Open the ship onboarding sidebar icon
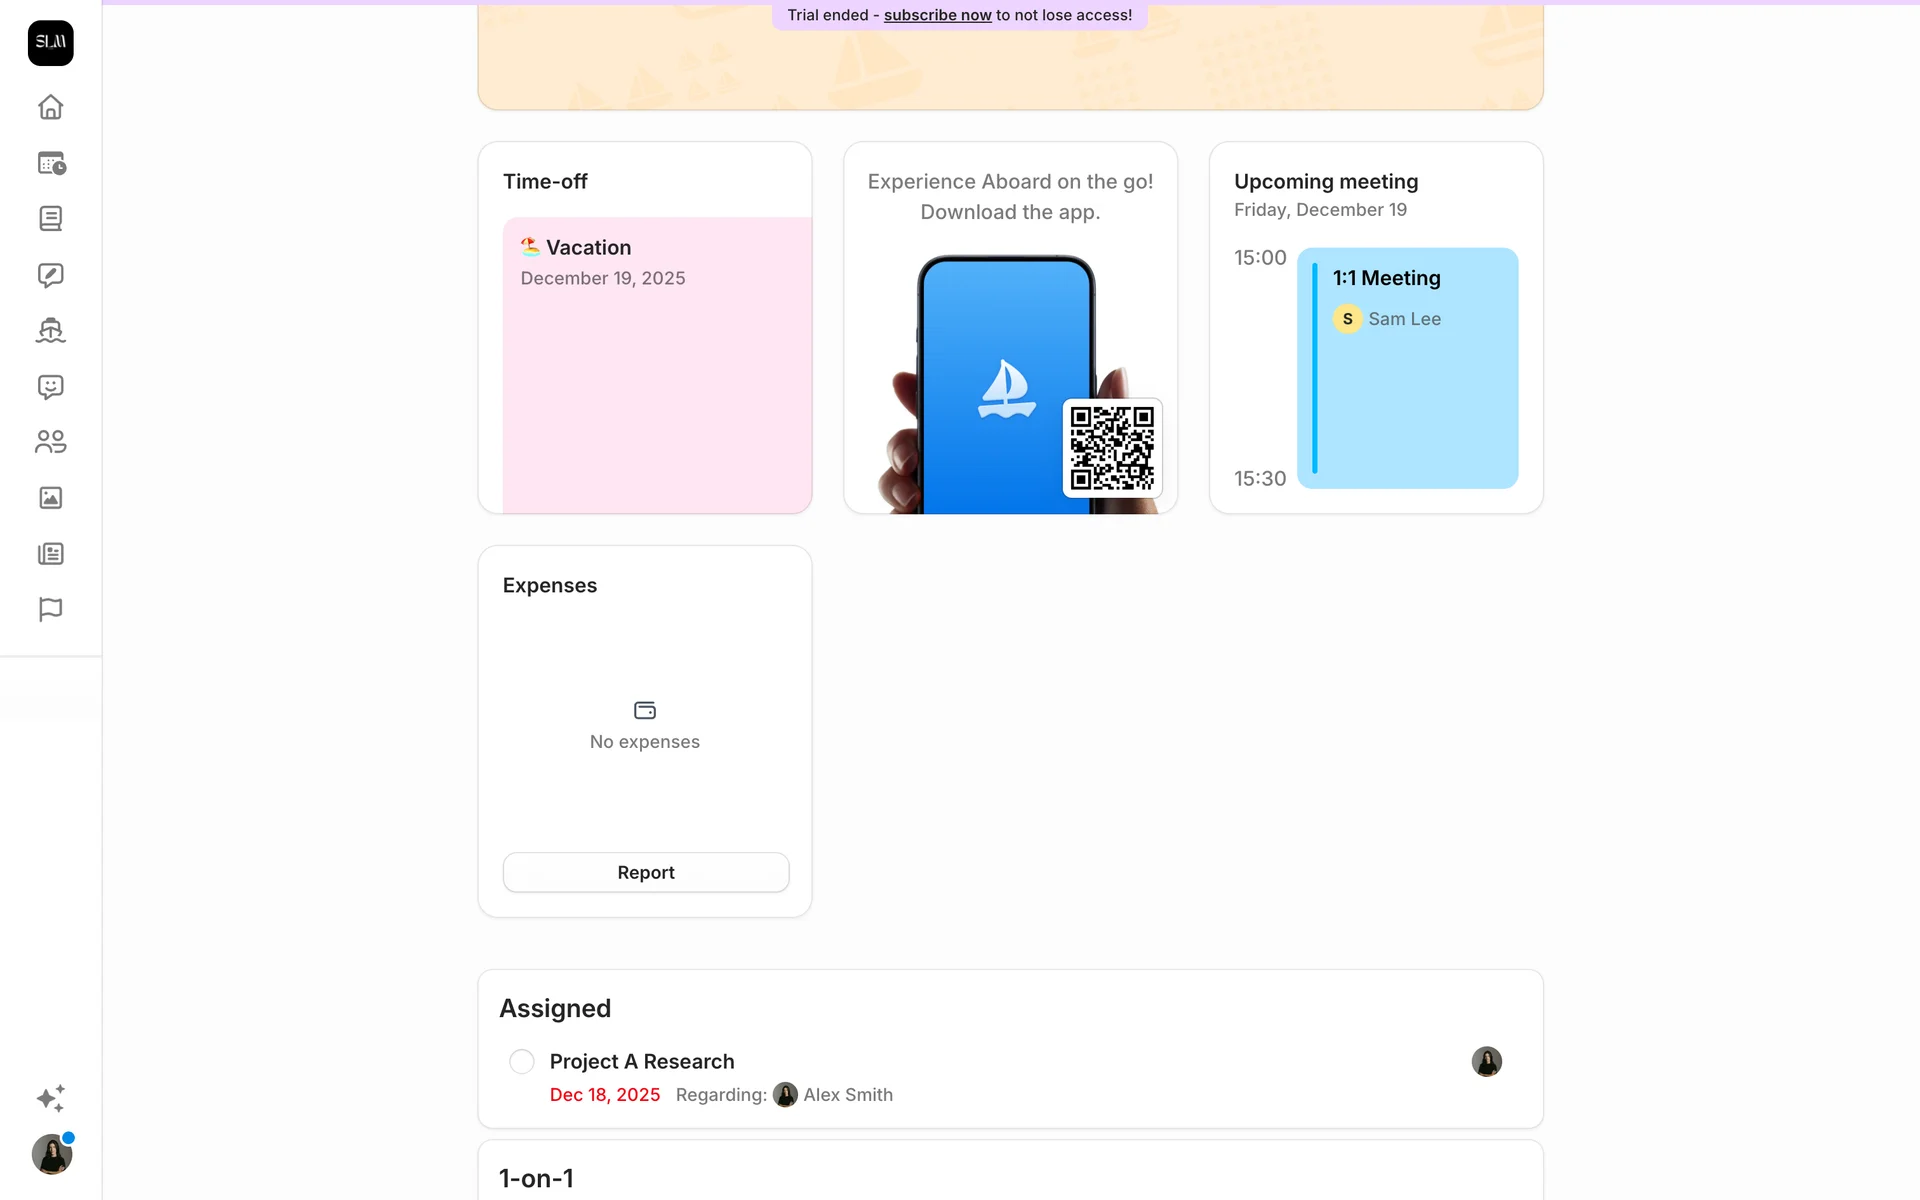The width and height of the screenshot is (1920, 1200). coord(50,330)
